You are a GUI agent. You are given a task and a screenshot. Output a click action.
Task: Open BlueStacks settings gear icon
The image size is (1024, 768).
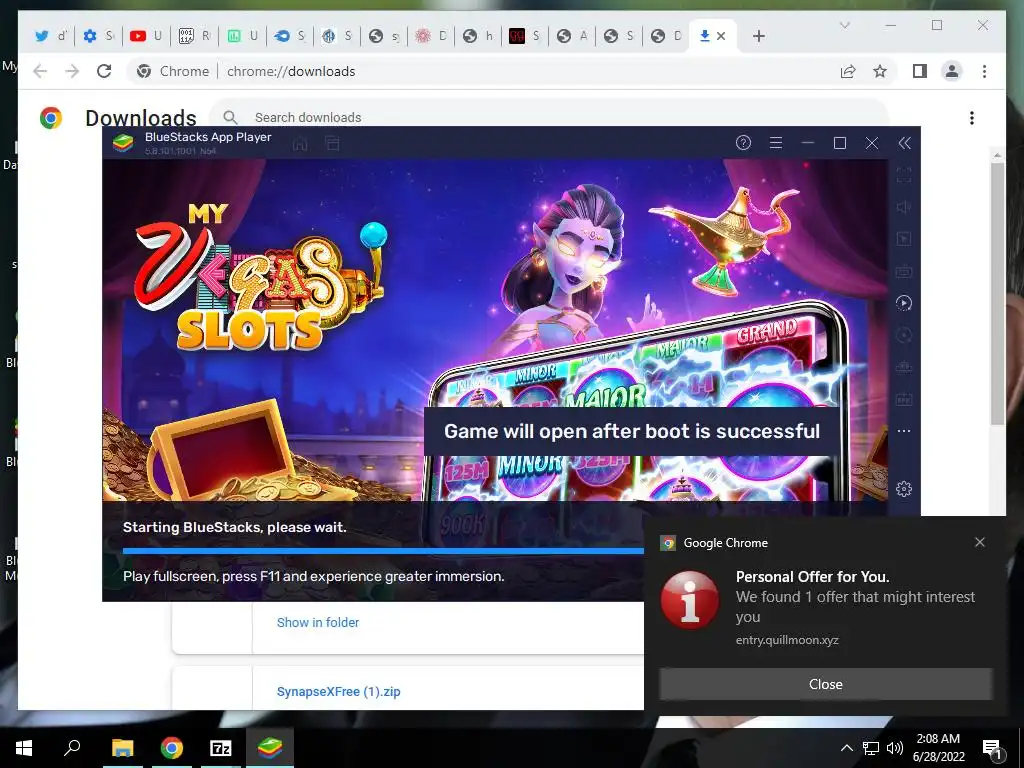tap(904, 488)
